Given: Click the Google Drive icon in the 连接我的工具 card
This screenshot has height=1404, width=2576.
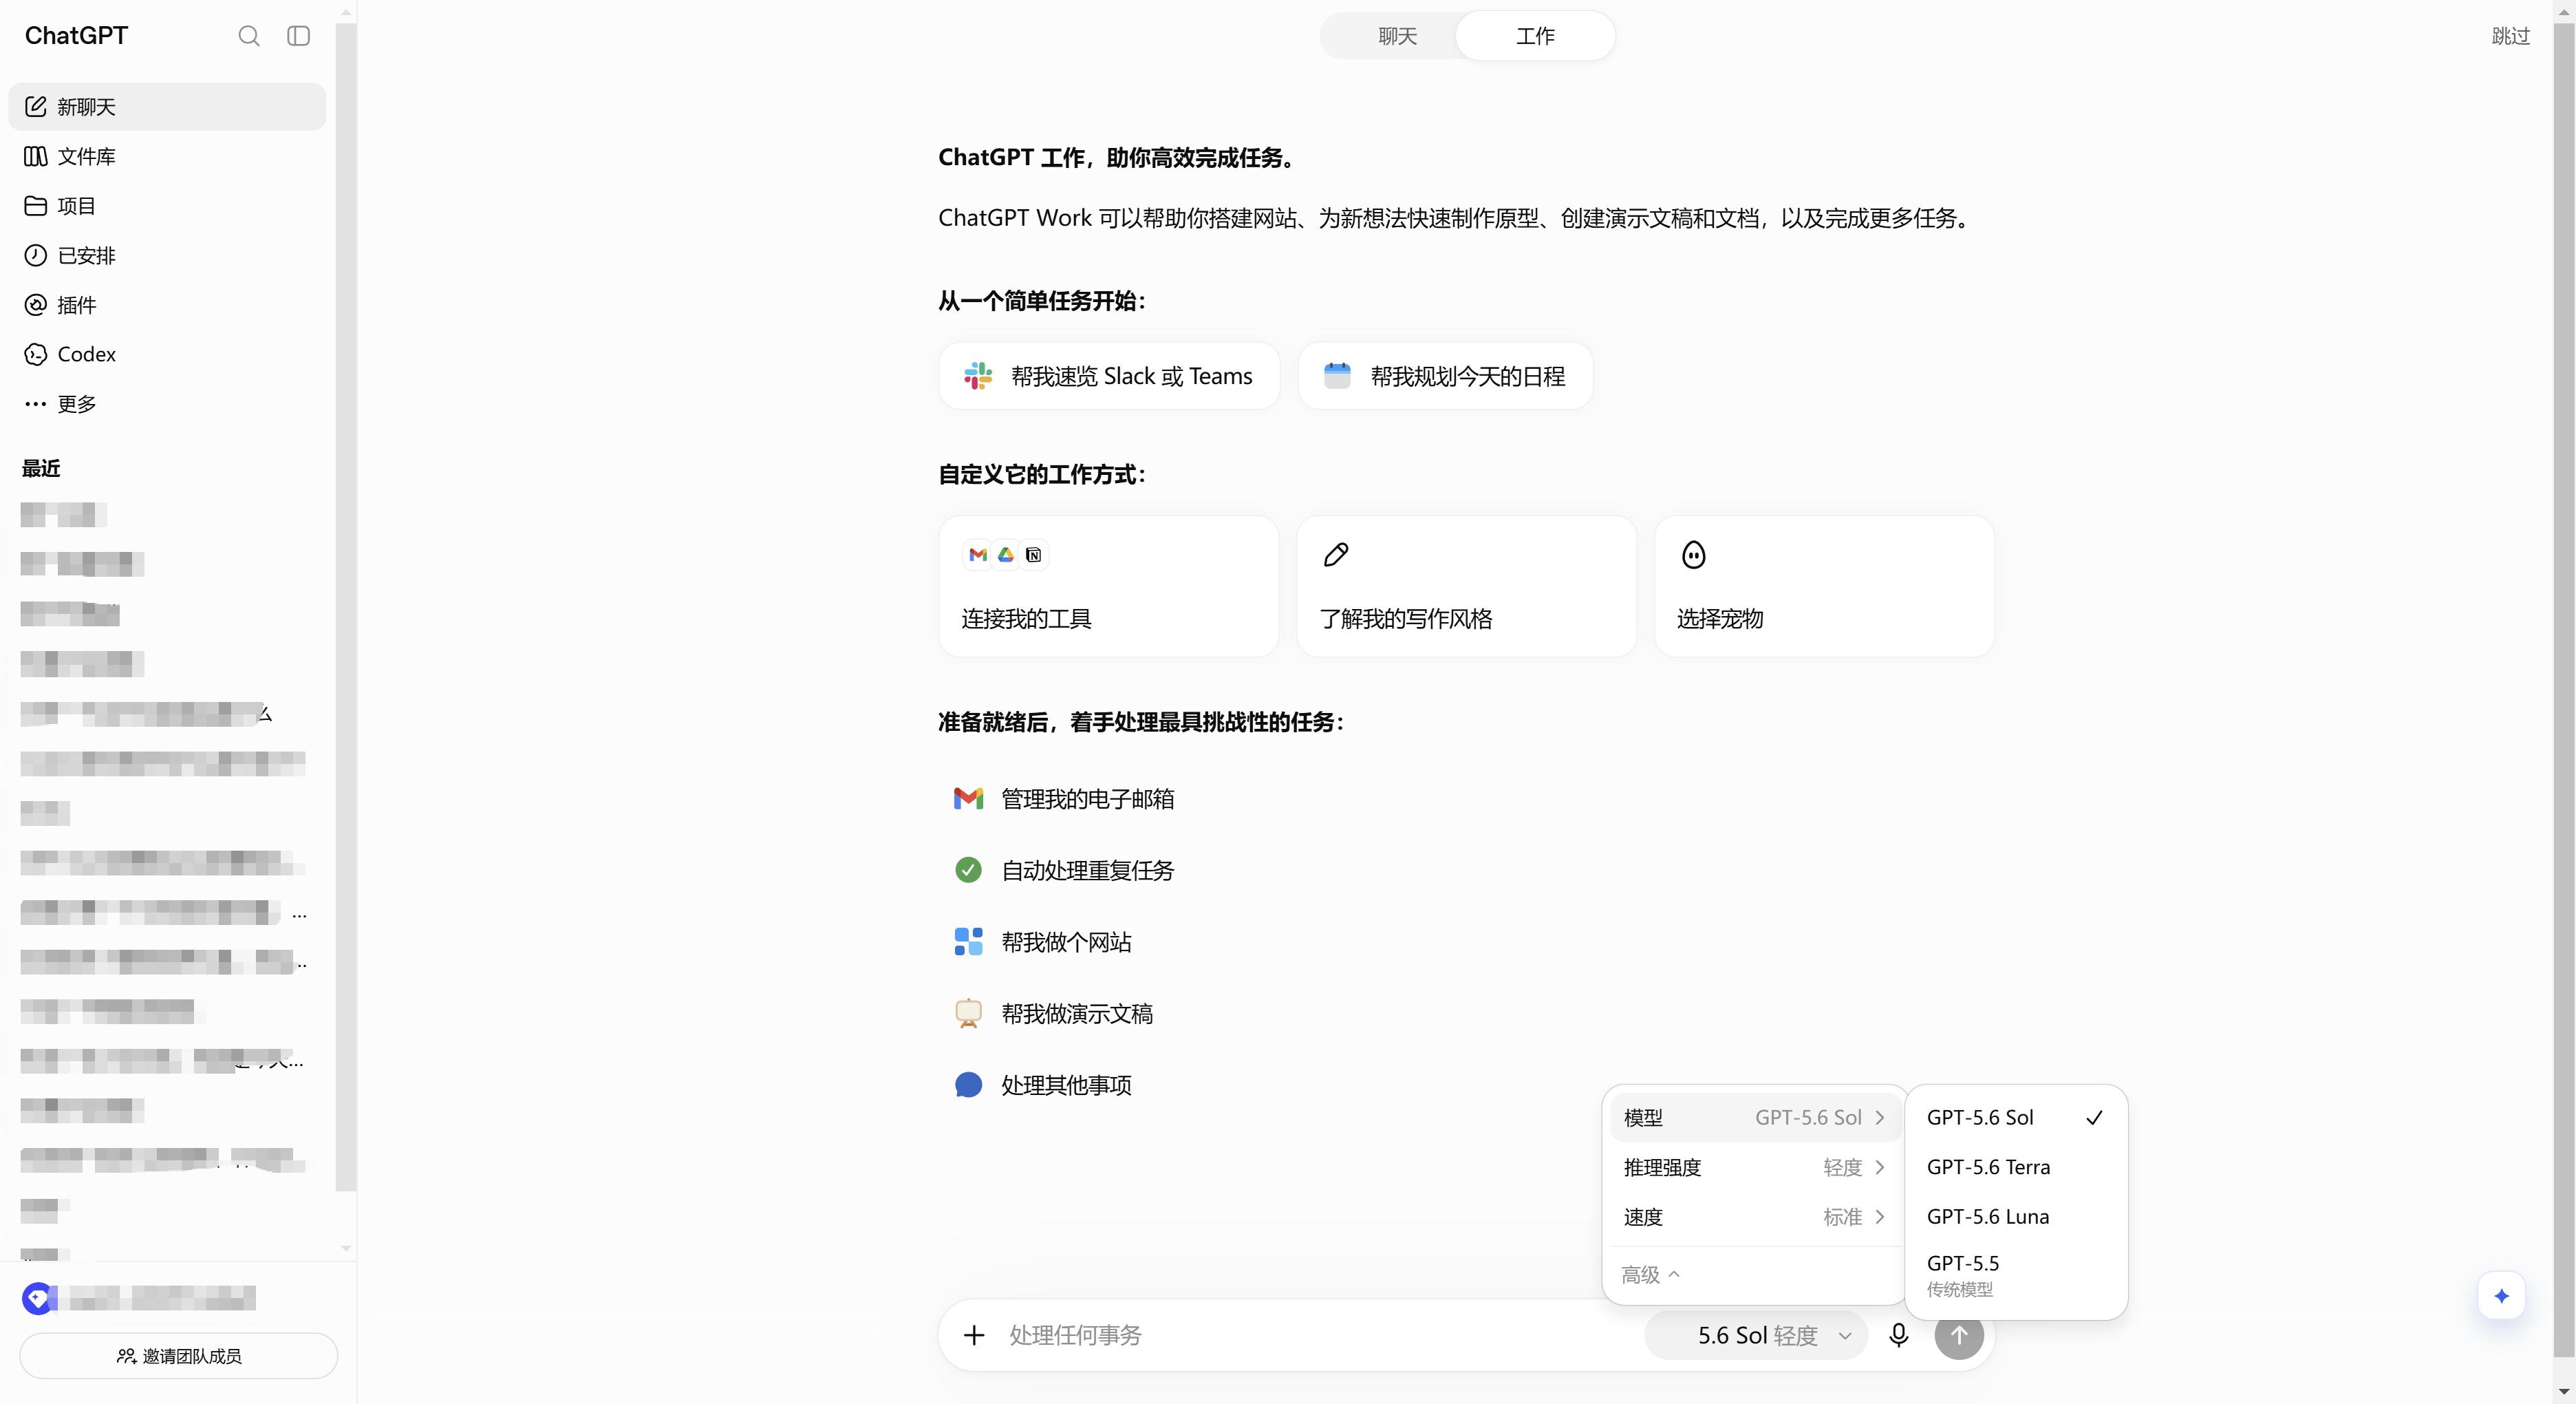Looking at the screenshot, I should (x=1006, y=555).
